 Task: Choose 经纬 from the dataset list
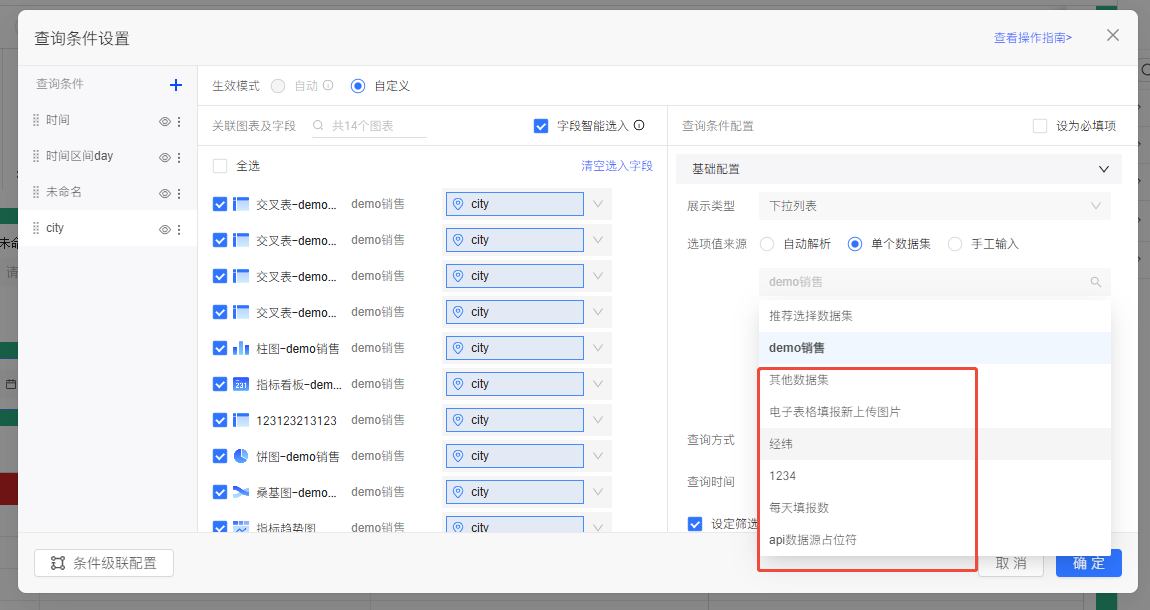781,444
